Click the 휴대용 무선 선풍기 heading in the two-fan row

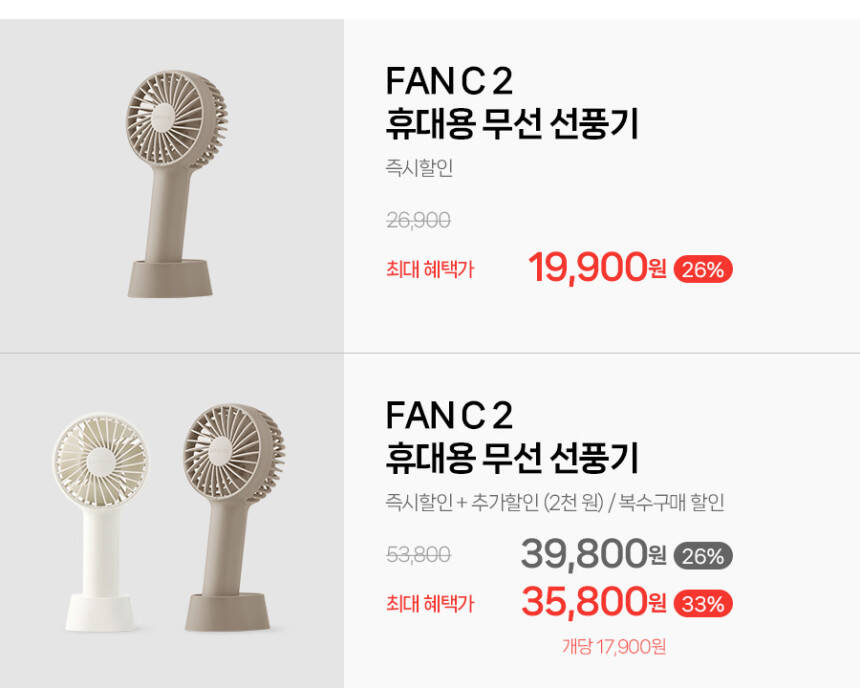pyautogui.click(x=511, y=458)
